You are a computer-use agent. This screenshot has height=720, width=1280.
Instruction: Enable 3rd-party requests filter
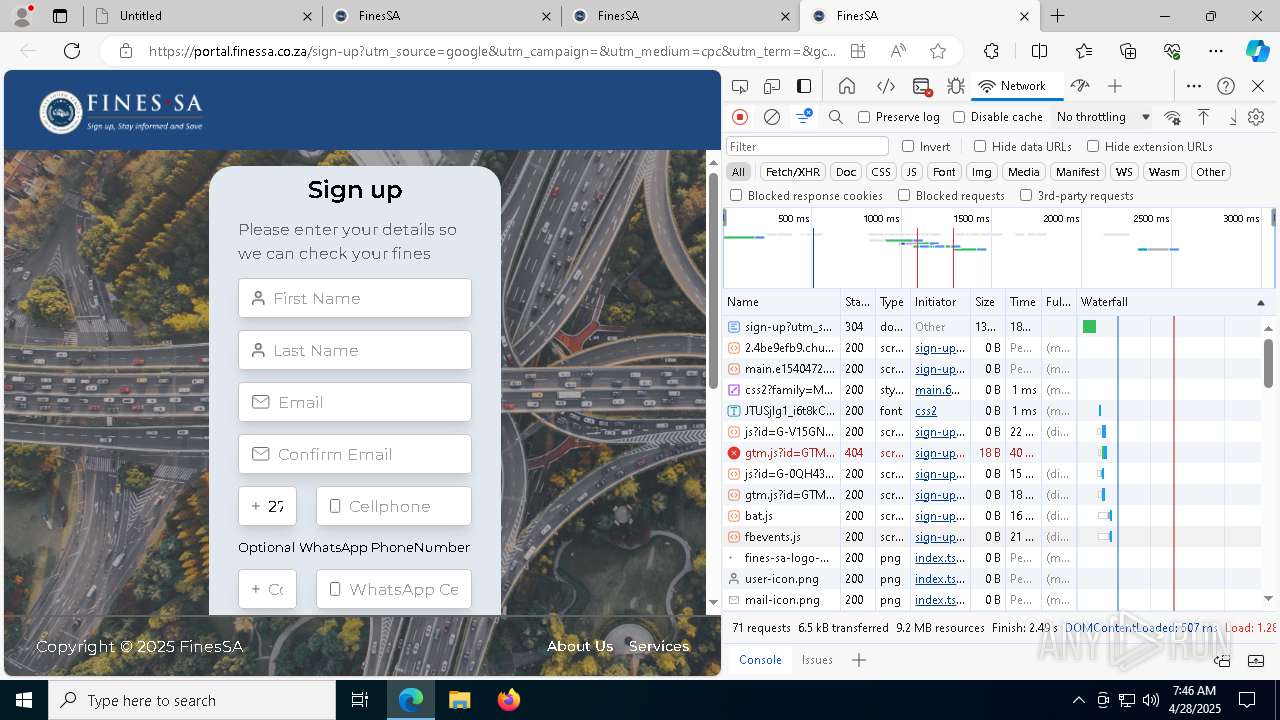coord(1026,196)
